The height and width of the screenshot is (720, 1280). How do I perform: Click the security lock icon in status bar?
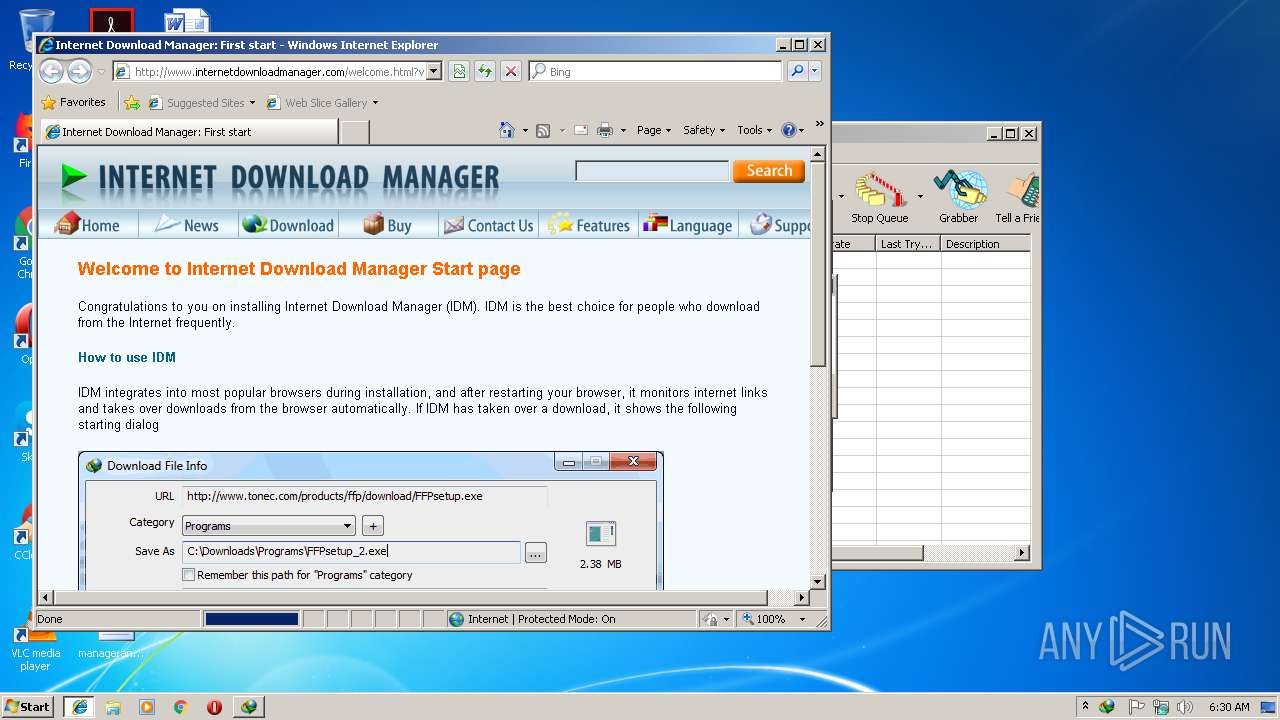tap(710, 619)
